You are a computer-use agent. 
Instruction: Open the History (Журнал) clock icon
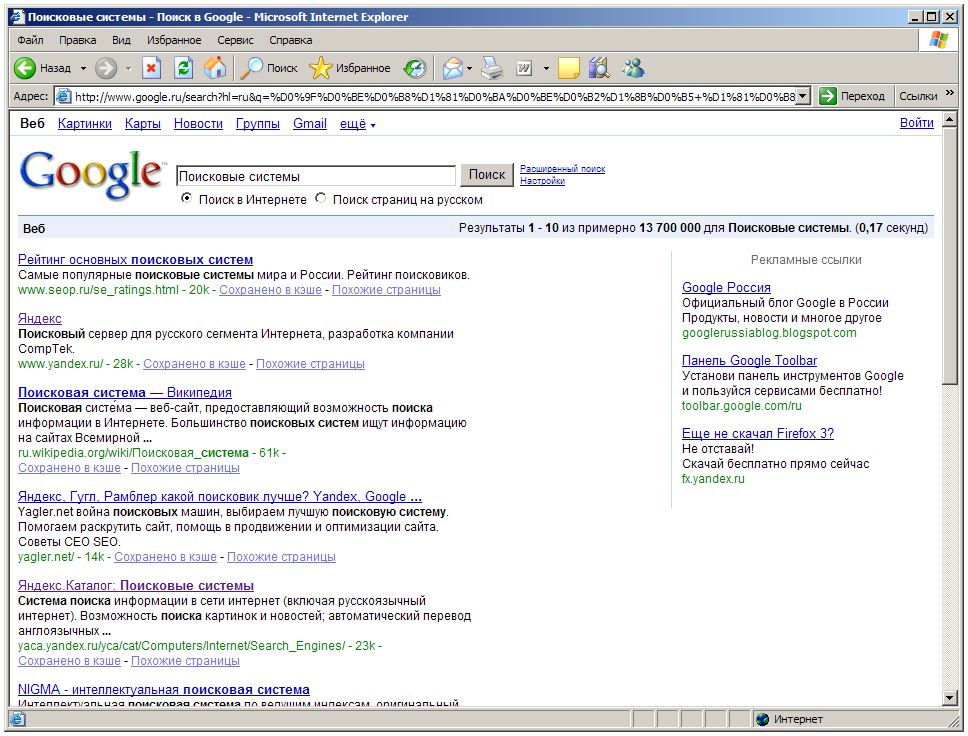pyautogui.click(x=415, y=68)
